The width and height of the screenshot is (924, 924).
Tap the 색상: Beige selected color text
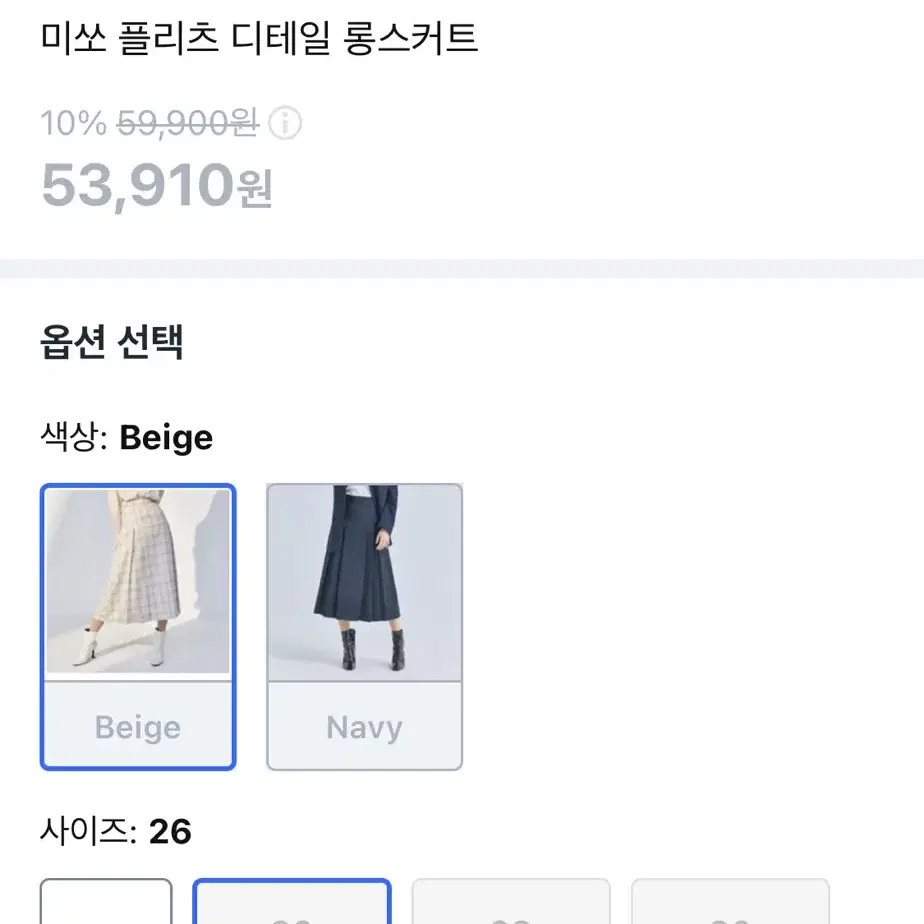coord(126,437)
